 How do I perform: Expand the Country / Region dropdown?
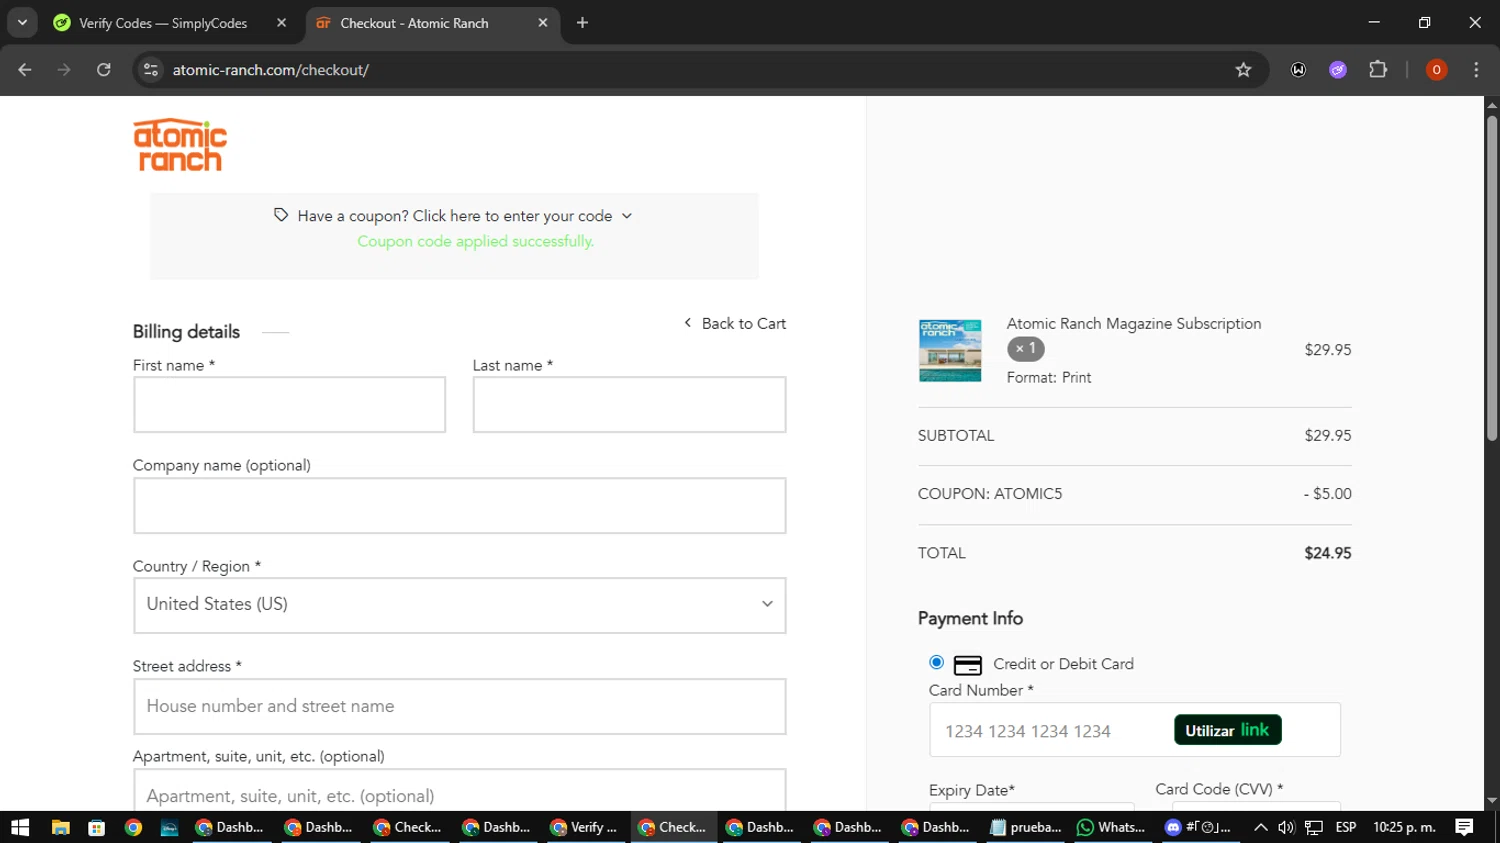[459, 605]
